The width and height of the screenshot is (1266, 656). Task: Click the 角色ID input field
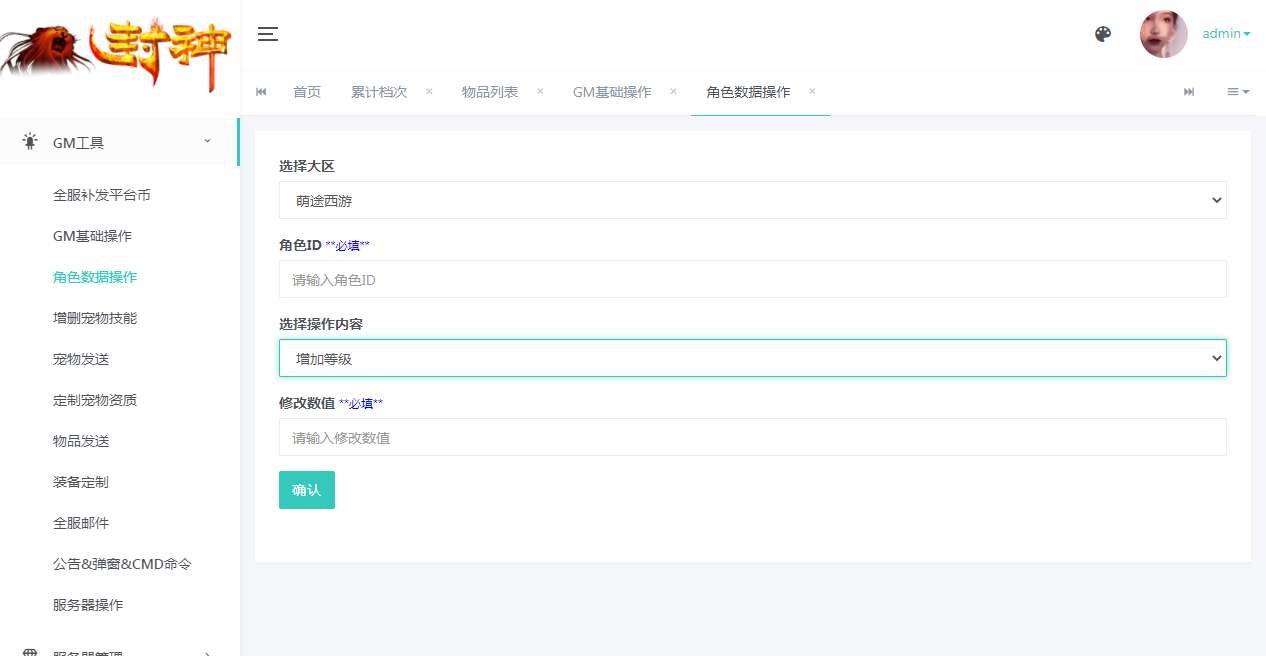point(752,280)
